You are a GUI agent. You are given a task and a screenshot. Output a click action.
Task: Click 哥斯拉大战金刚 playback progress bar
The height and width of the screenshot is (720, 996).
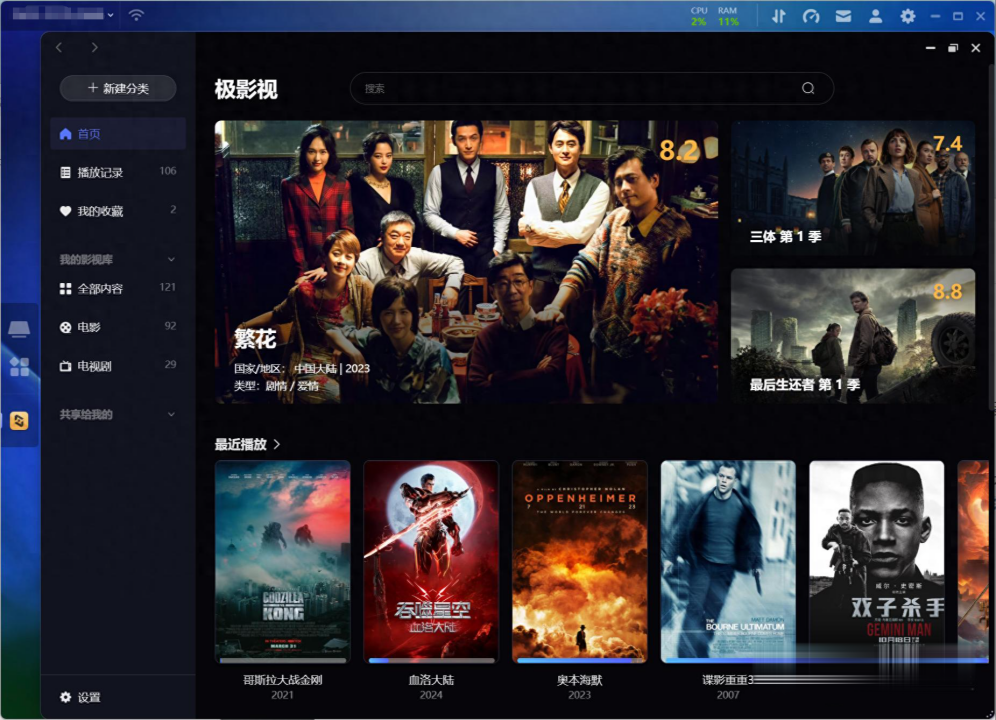pos(283,660)
